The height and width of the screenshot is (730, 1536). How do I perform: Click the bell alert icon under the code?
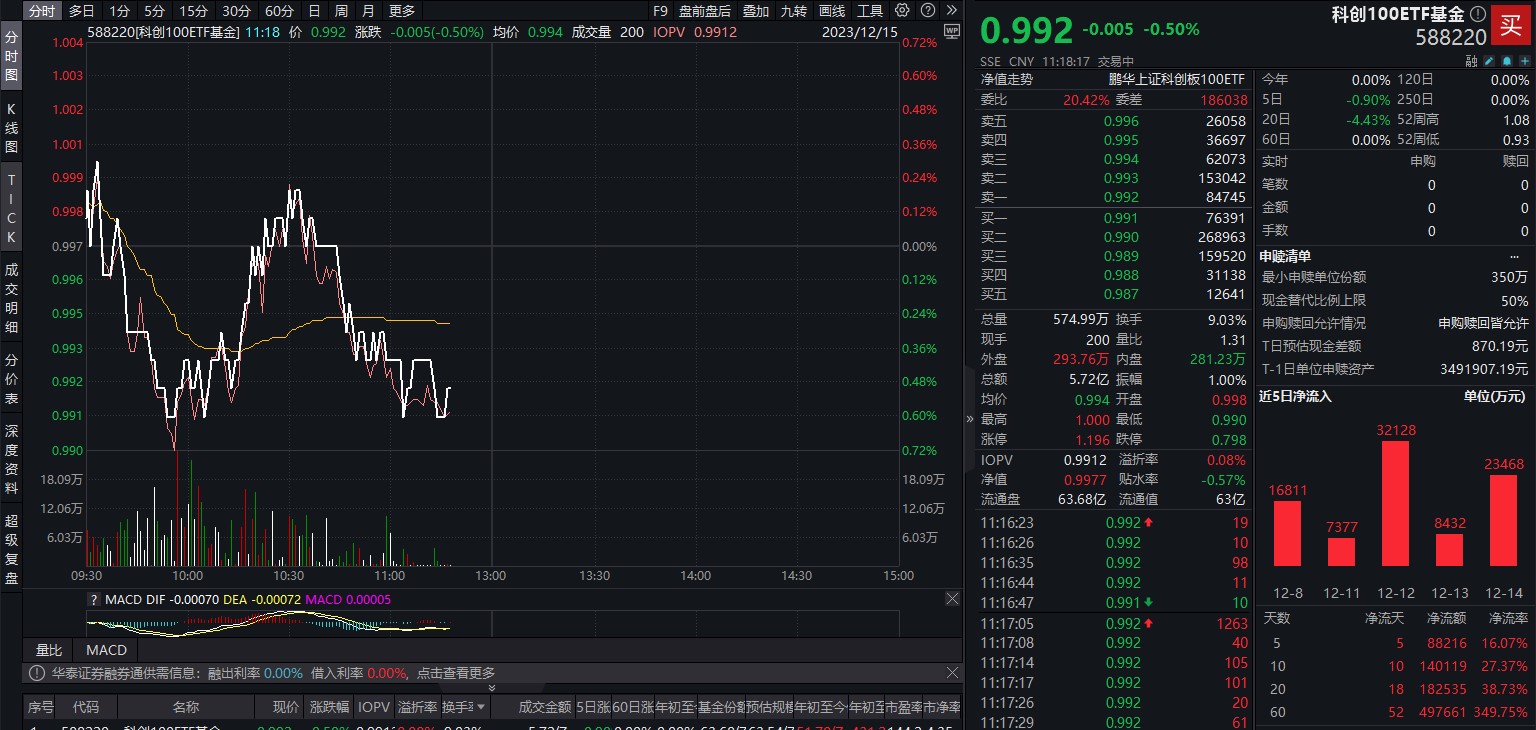tap(1506, 61)
